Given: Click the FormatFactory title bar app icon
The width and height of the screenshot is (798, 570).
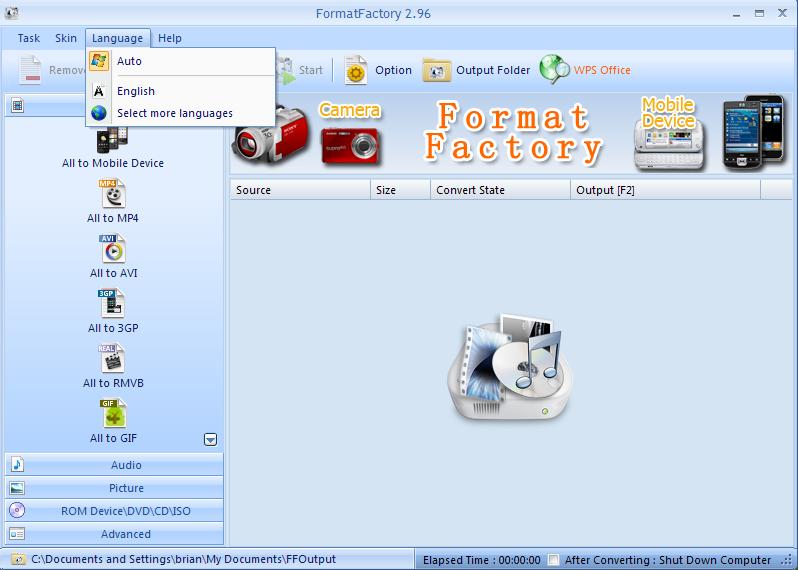Looking at the screenshot, I should click(x=11, y=13).
